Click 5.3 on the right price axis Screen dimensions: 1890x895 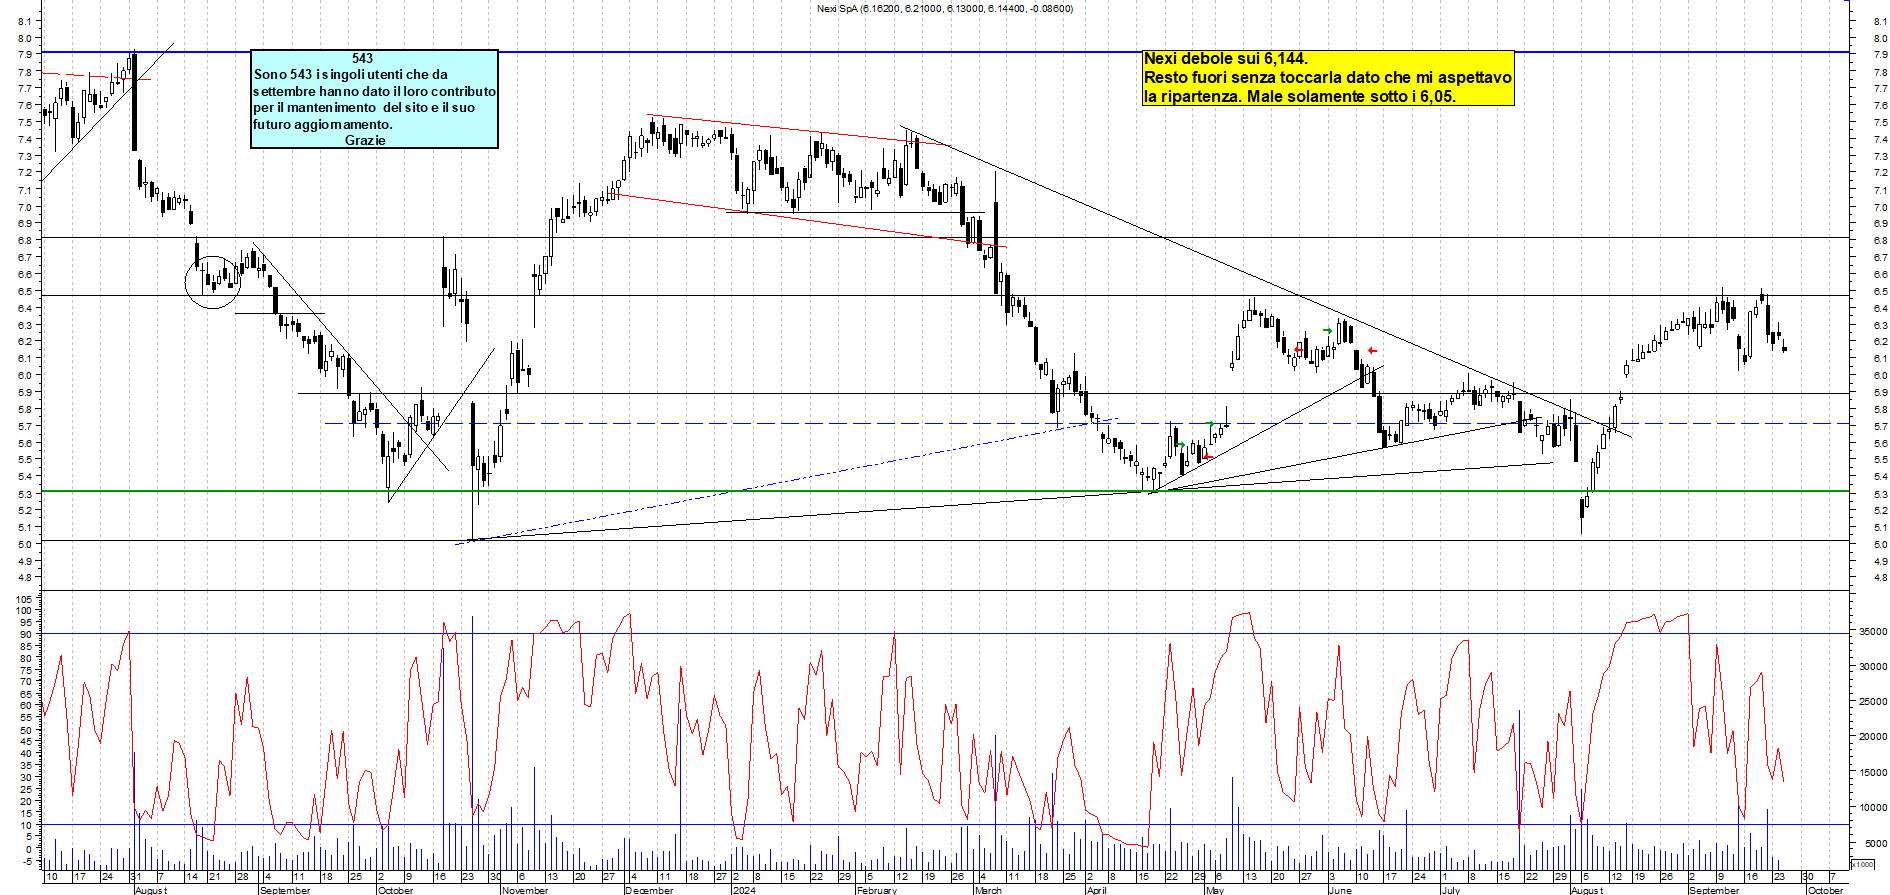(x=1881, y=494)
